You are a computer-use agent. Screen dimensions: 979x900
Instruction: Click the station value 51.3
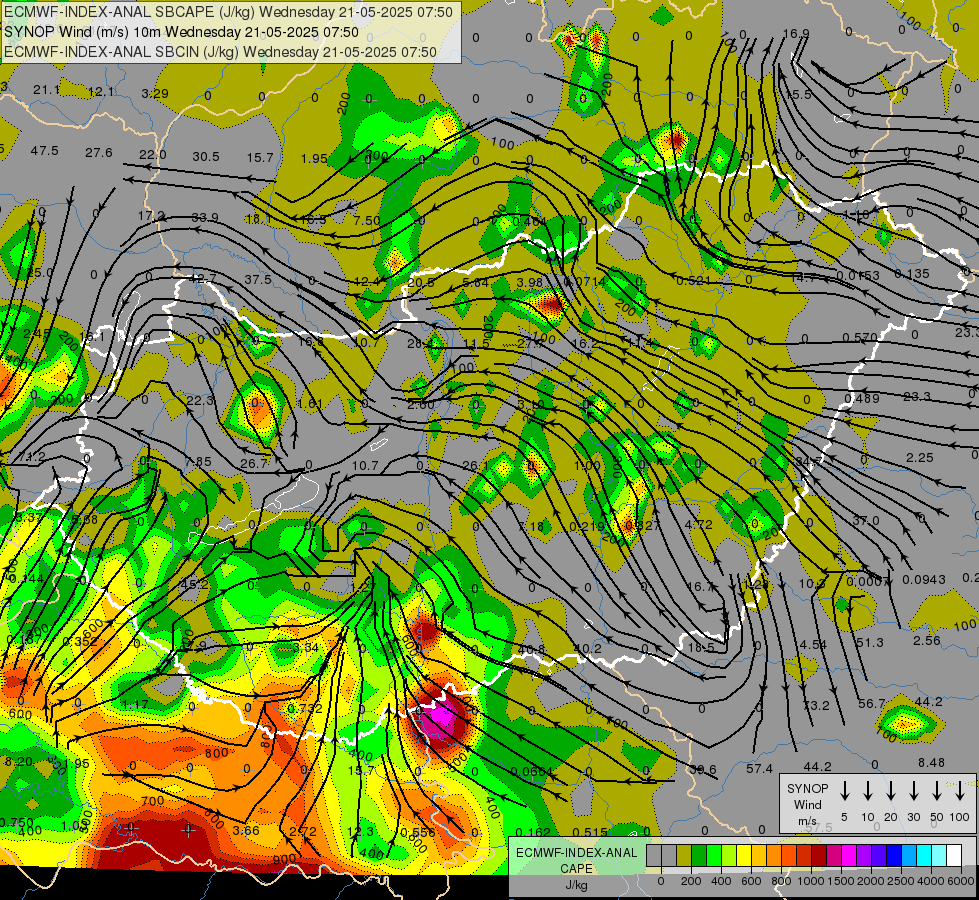click(870, 642)
